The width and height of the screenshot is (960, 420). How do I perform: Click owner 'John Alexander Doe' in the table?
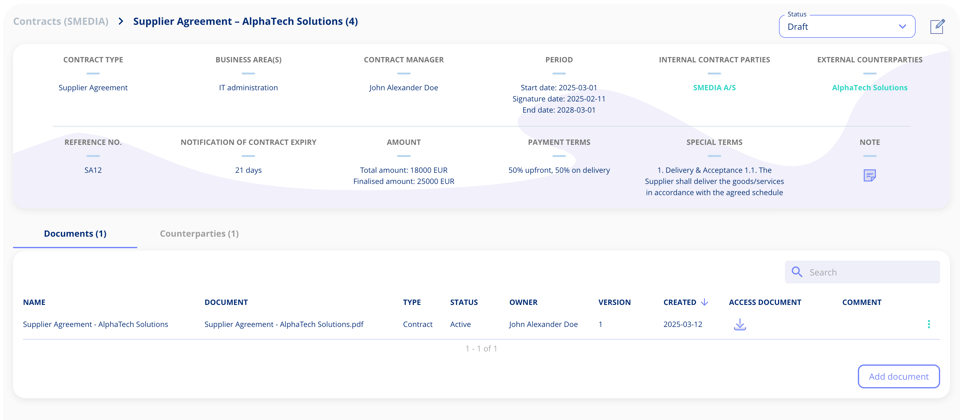pos(544,324)
